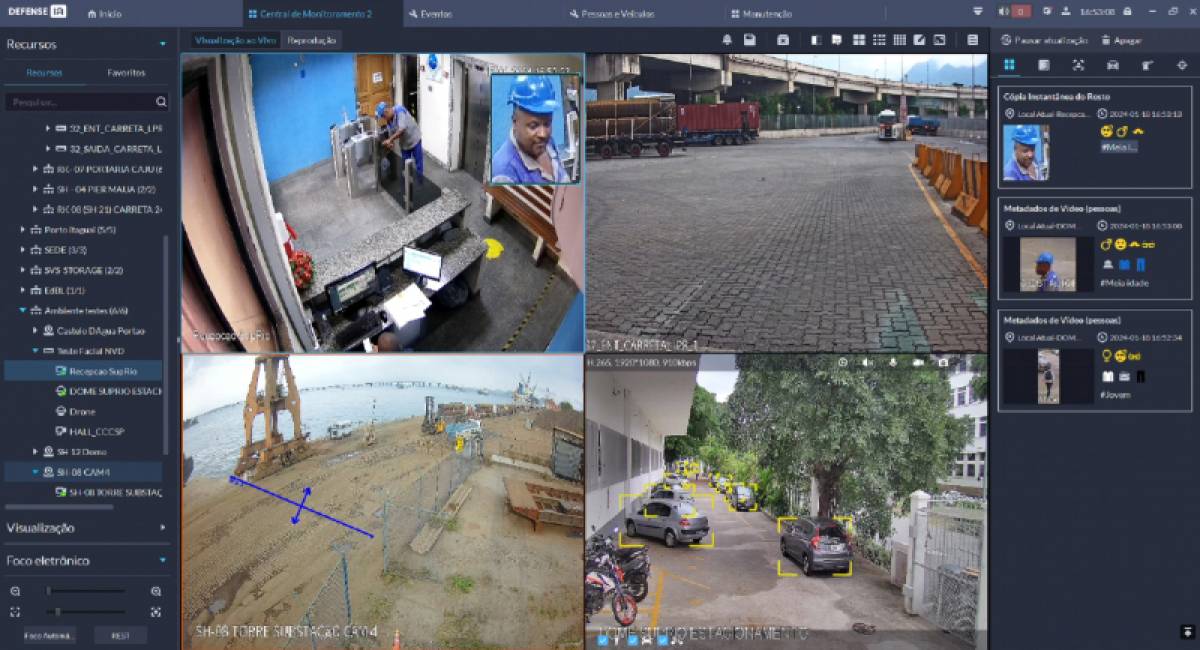Viewport: 1200px width, 650px height.
Task: Select the four-window split layout icon
Action: click(x=858, y=40)
